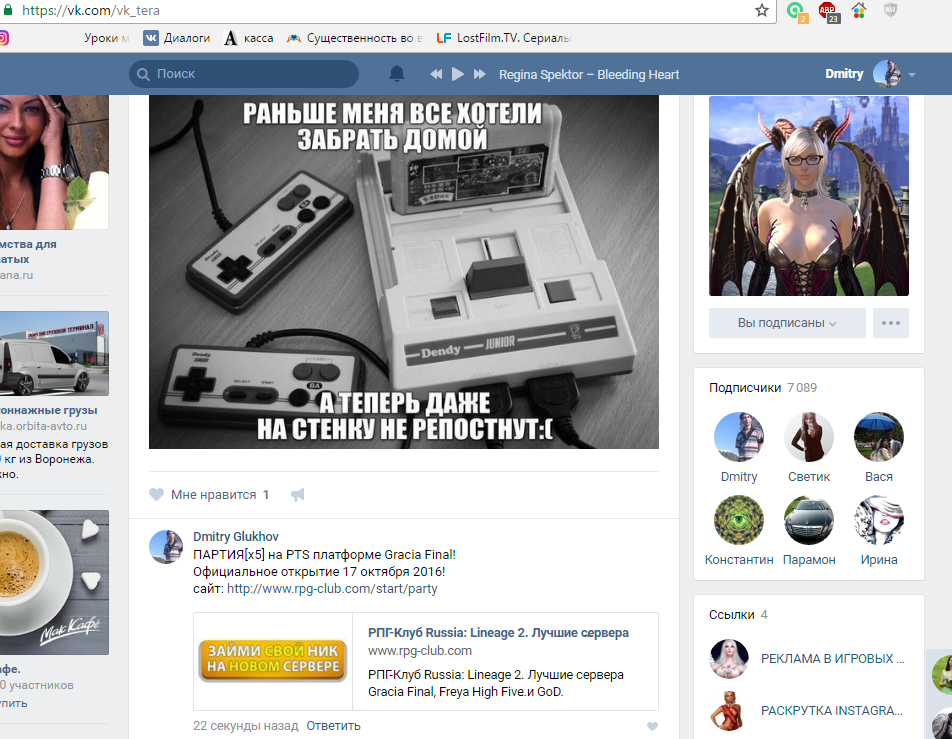
Task: Open the Подписчики 7 089 list
Action: (763, 387)
